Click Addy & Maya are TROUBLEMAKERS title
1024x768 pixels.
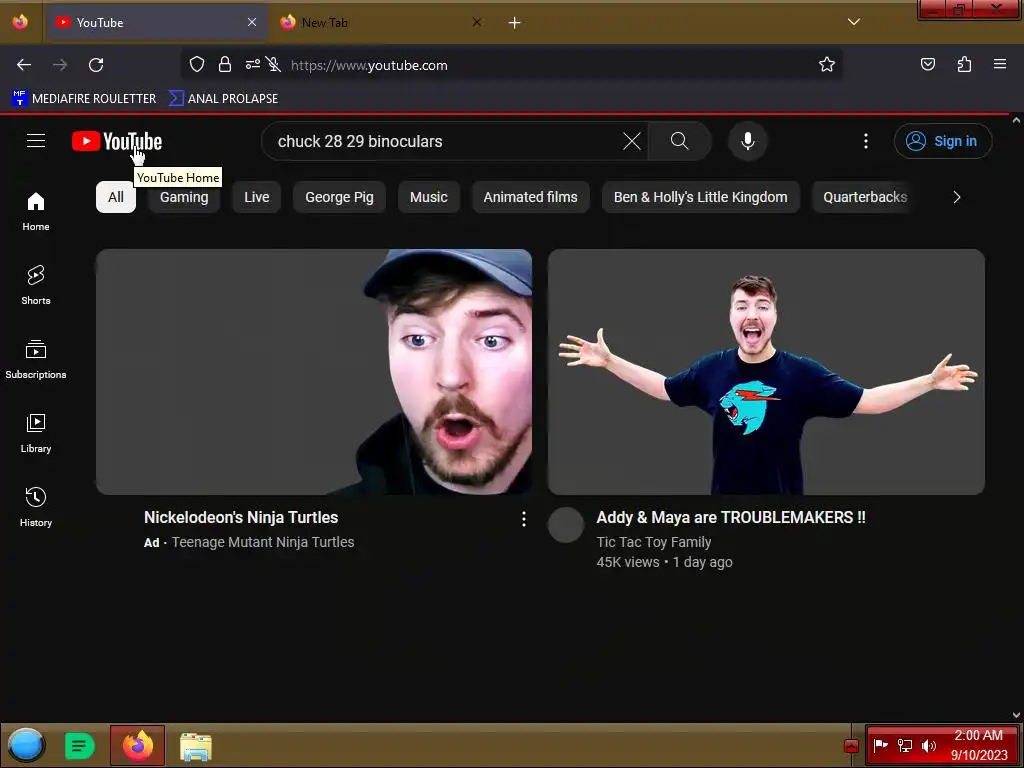[731, 517]
